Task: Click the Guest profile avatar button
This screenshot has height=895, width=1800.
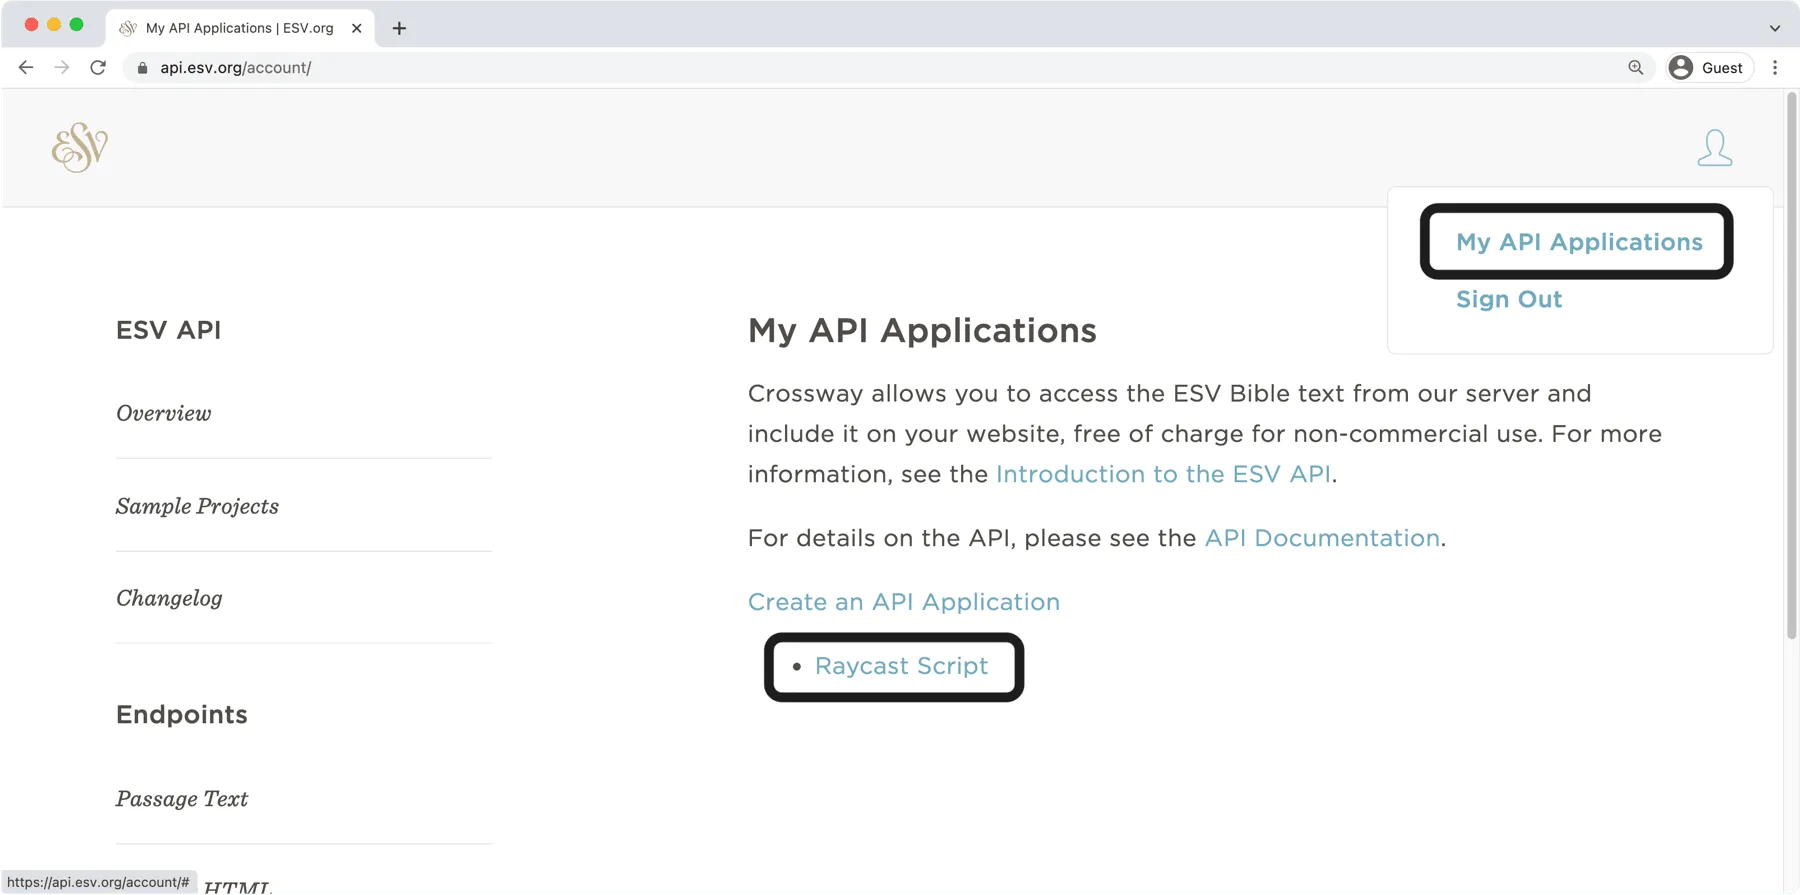Action: pos(1709,67)
